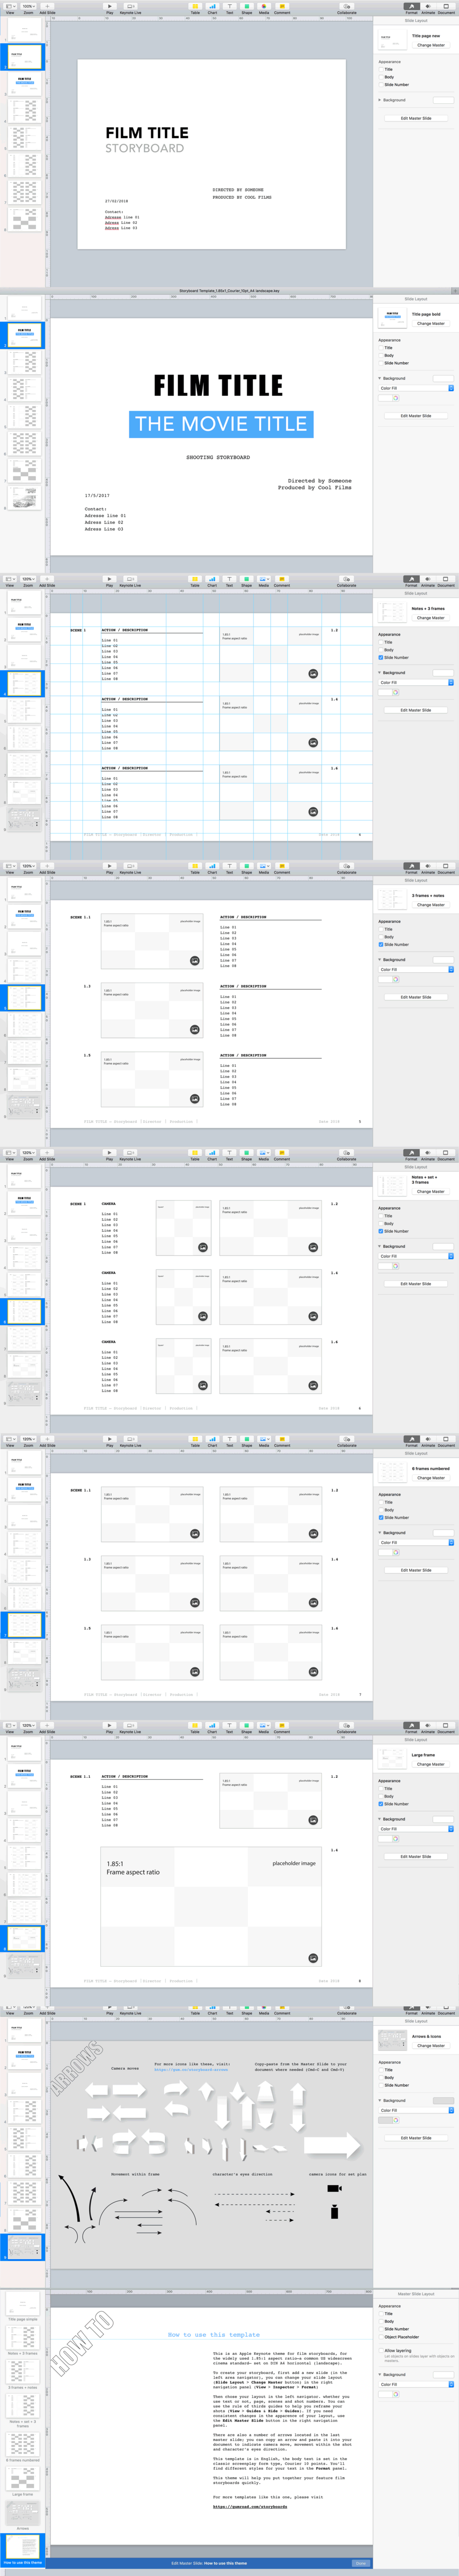Screen dimensions: 459x2576
Task: Click Chart icon in 3 frames + notes window
Action: click(x=212, y=866)
